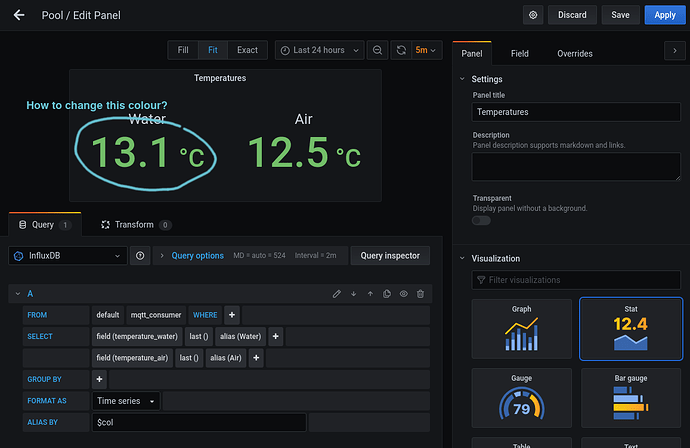
Task: Toggle the Transparent panel switch
Action: pos(482,220)
